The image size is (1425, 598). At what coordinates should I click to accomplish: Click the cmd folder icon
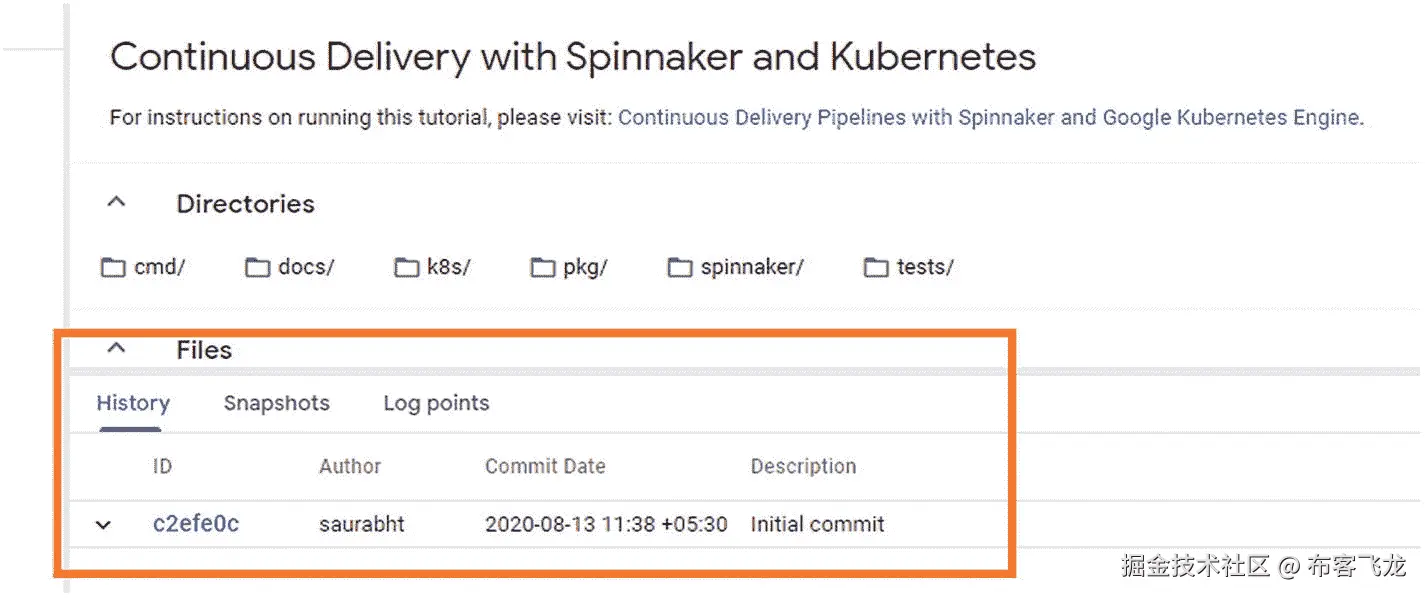pos(112,268)
